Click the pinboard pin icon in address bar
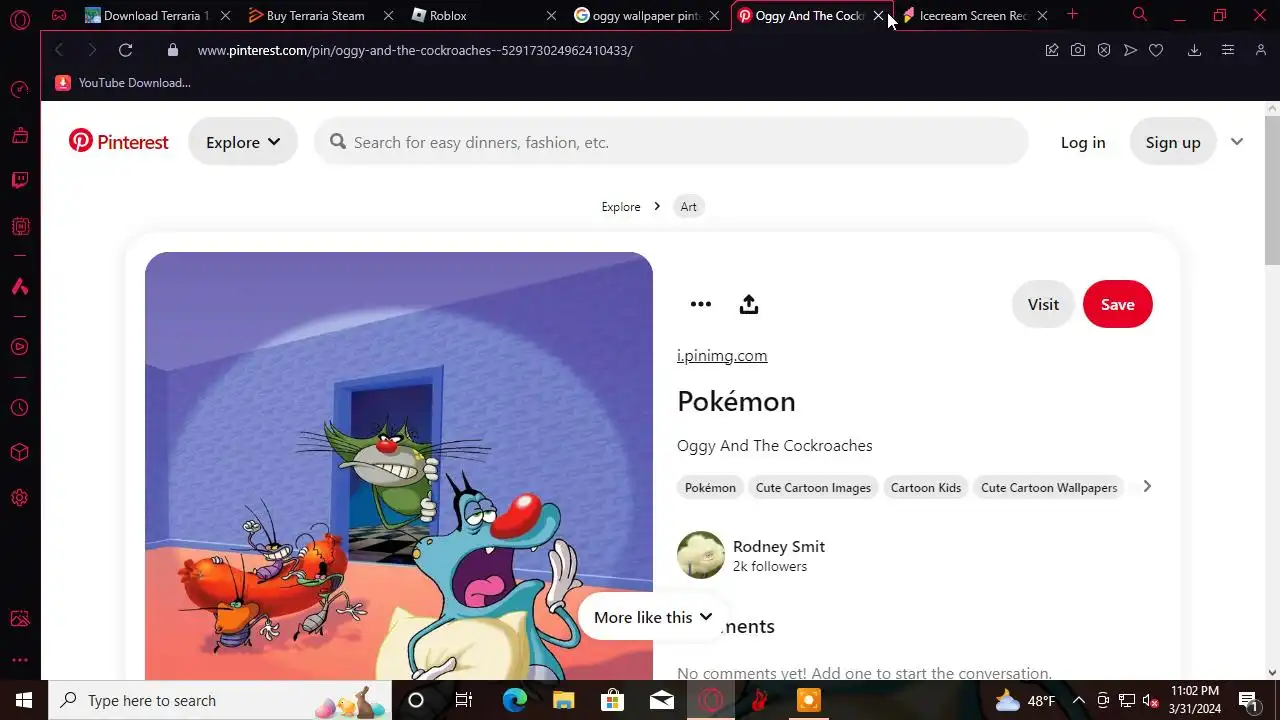1280x720 pixels. 1052,50
